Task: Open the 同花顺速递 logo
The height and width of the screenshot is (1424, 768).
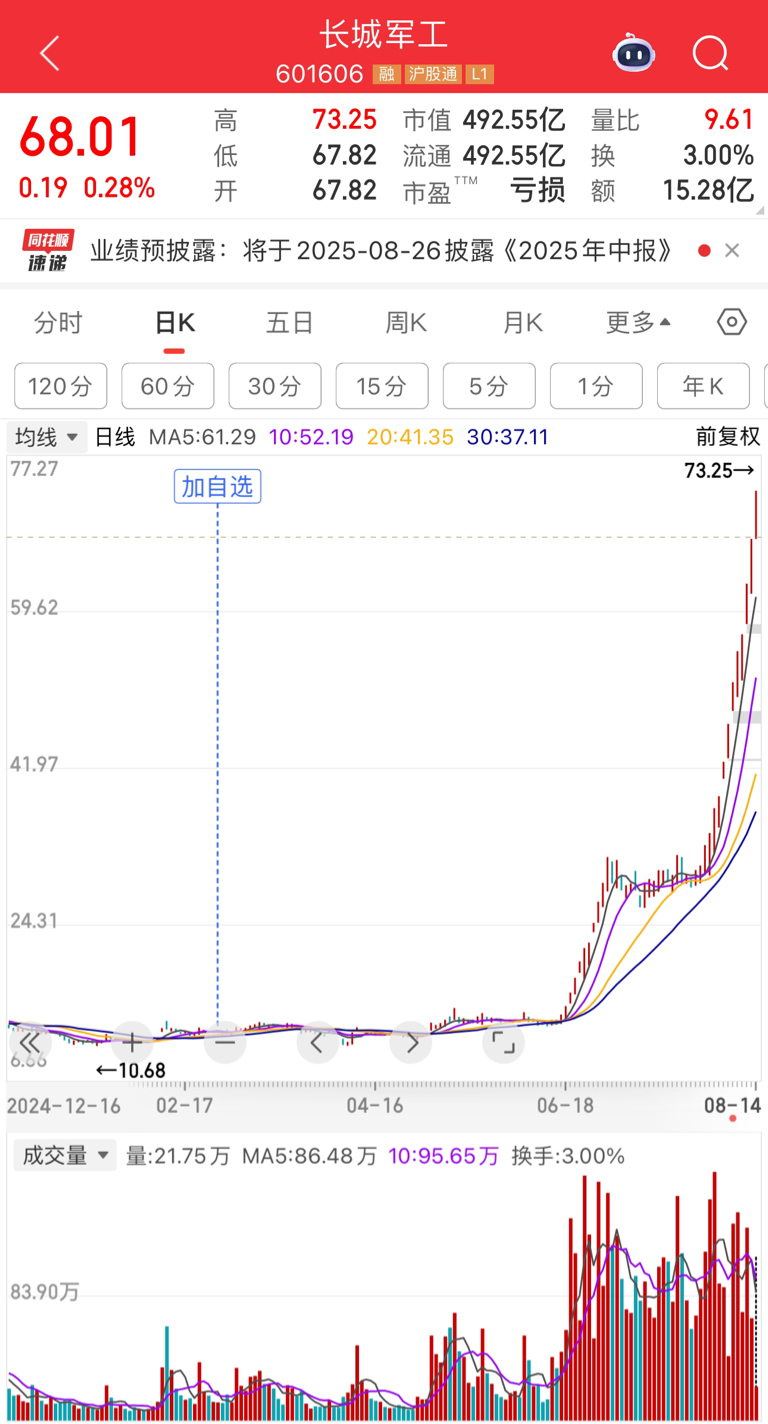Action: pyautogui.click(x=48, y=250)
